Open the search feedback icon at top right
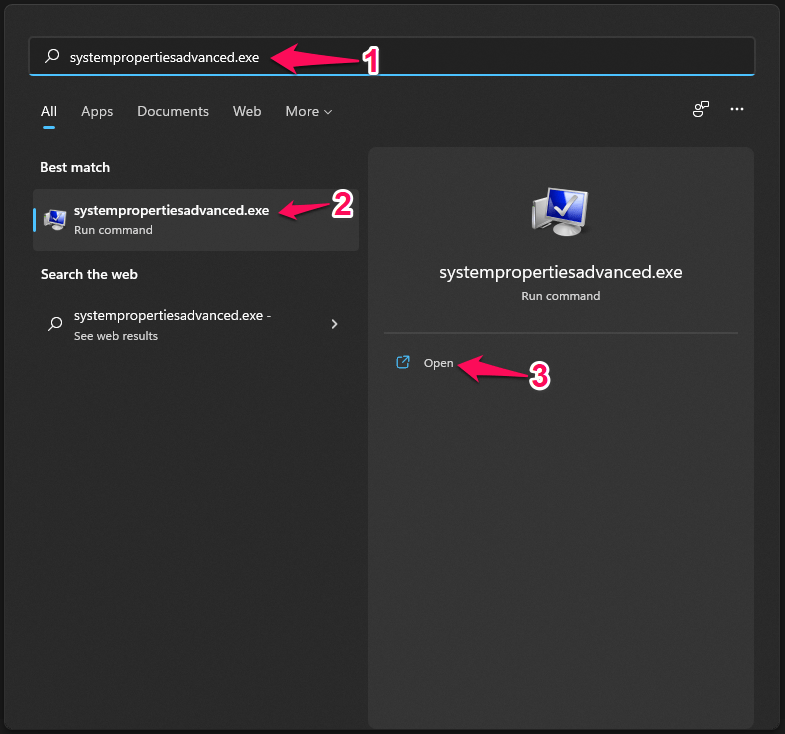The height and width of the screenshot is (734, 785). [701, 110]
